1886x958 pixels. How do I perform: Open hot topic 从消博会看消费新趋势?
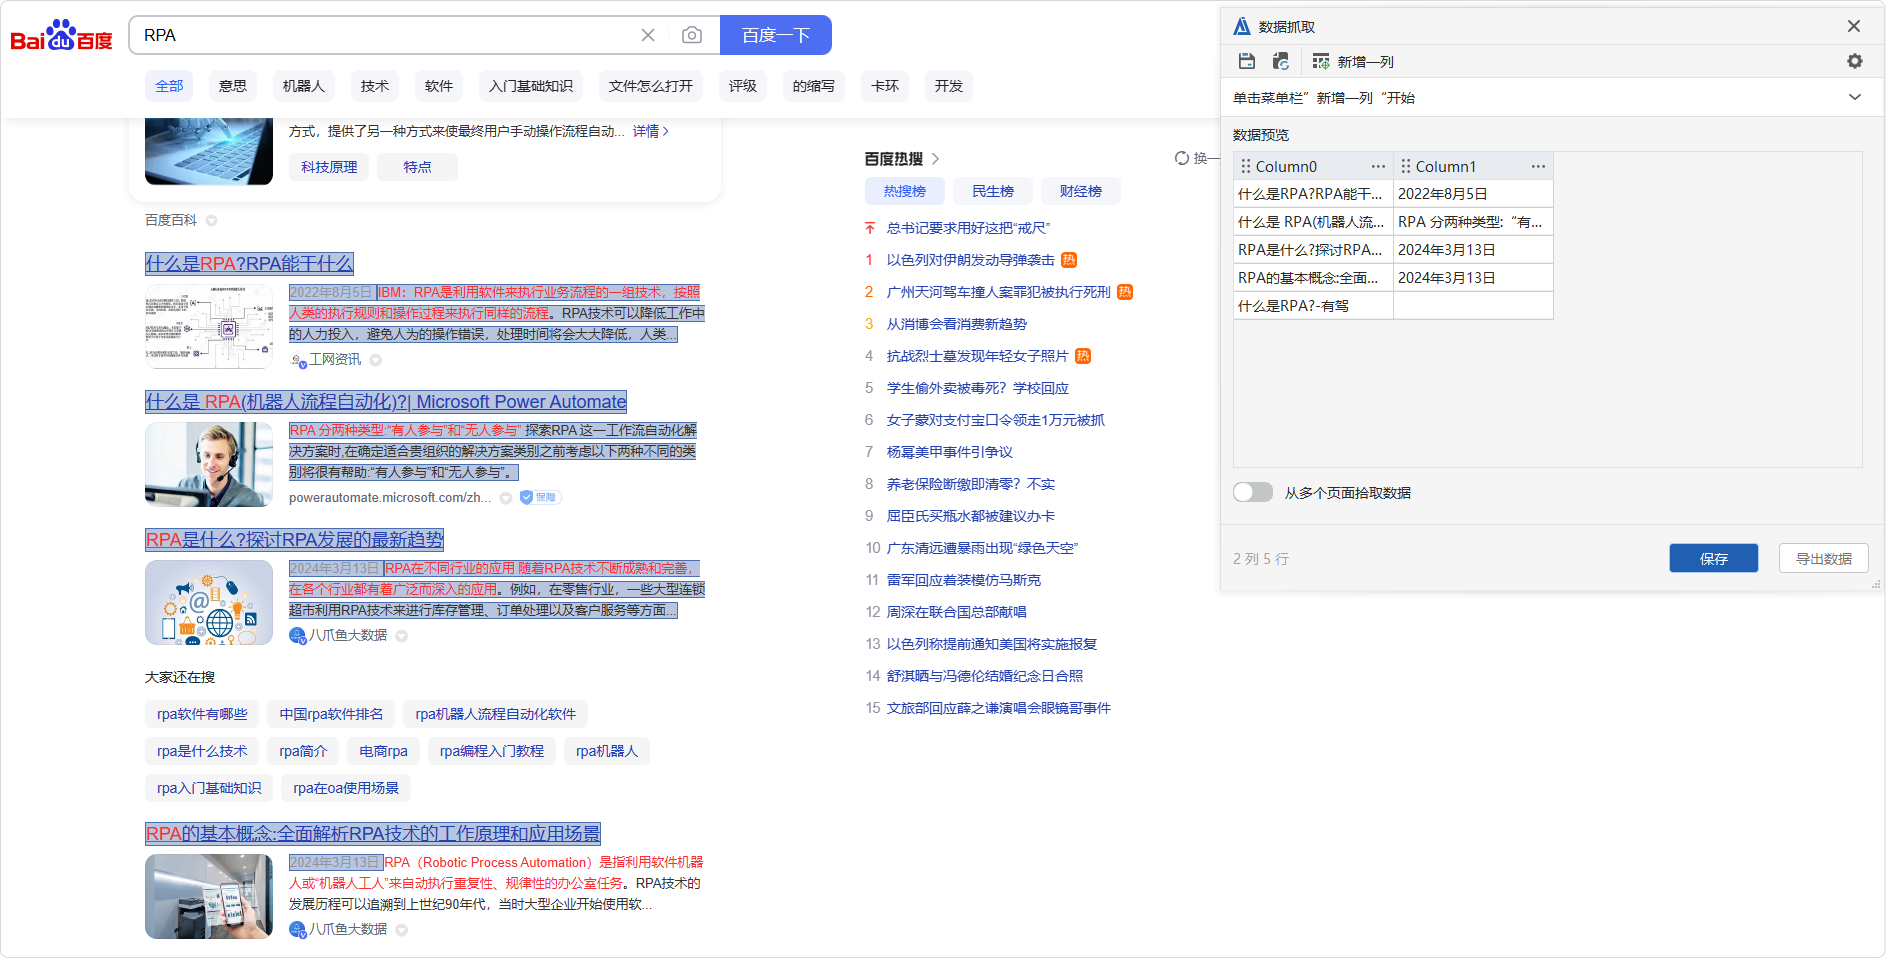(957, 324)
